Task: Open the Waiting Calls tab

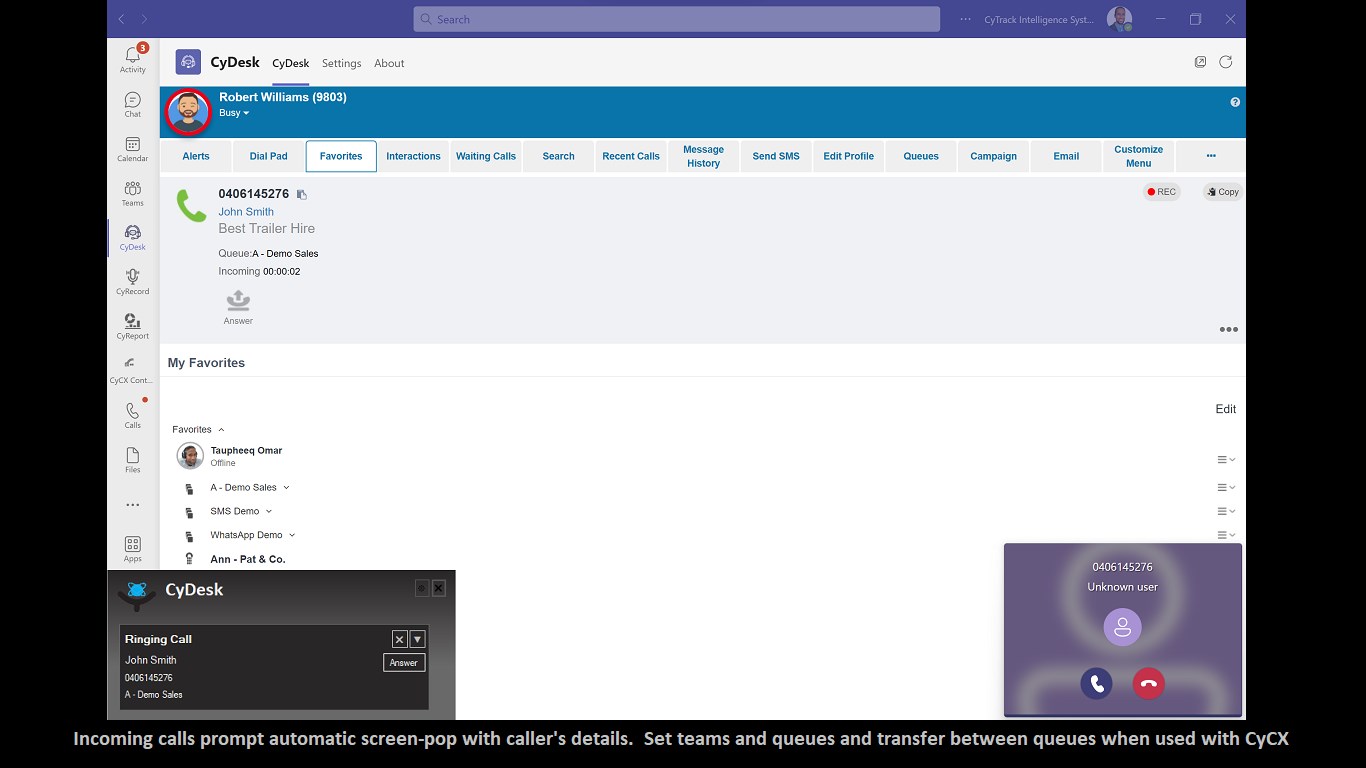Action: tap(486, 156)
